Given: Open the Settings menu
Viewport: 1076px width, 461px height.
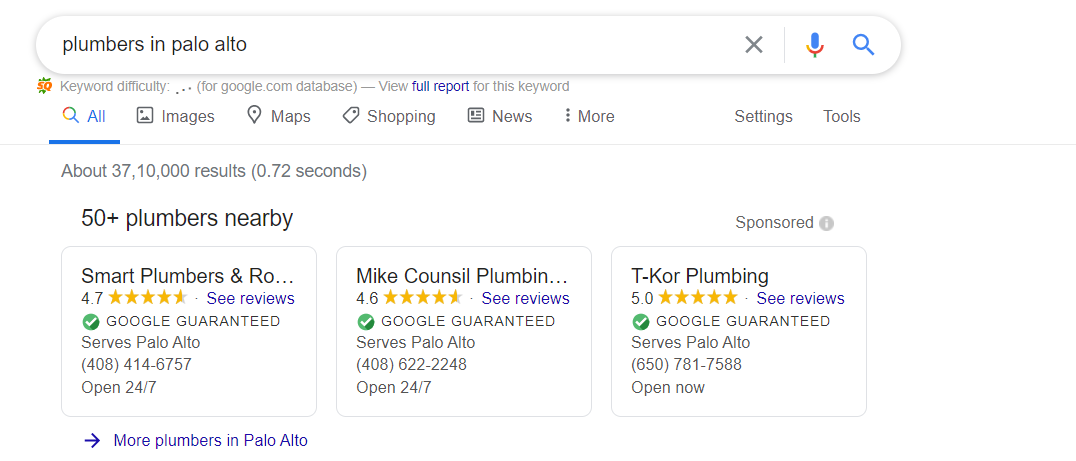Looking at the screenshot, I should coord(763,116).
